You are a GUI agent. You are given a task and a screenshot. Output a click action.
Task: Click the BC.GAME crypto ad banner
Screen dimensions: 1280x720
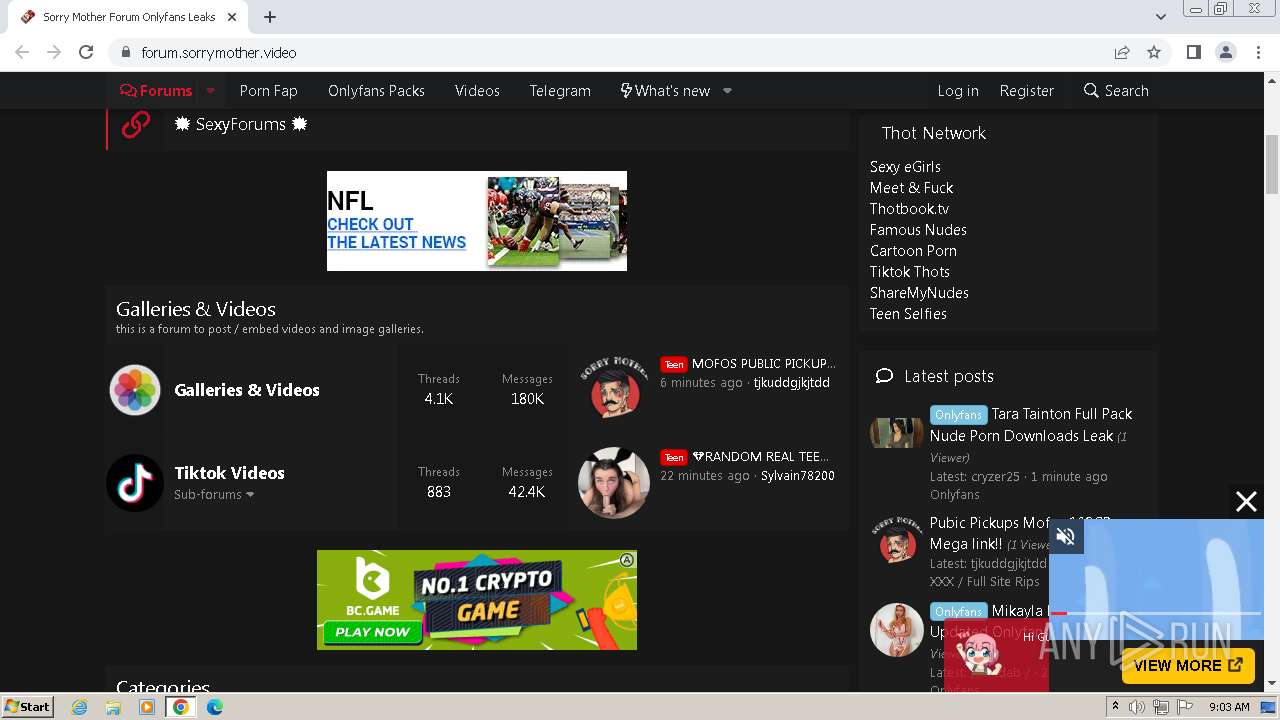tap(477, 600)
